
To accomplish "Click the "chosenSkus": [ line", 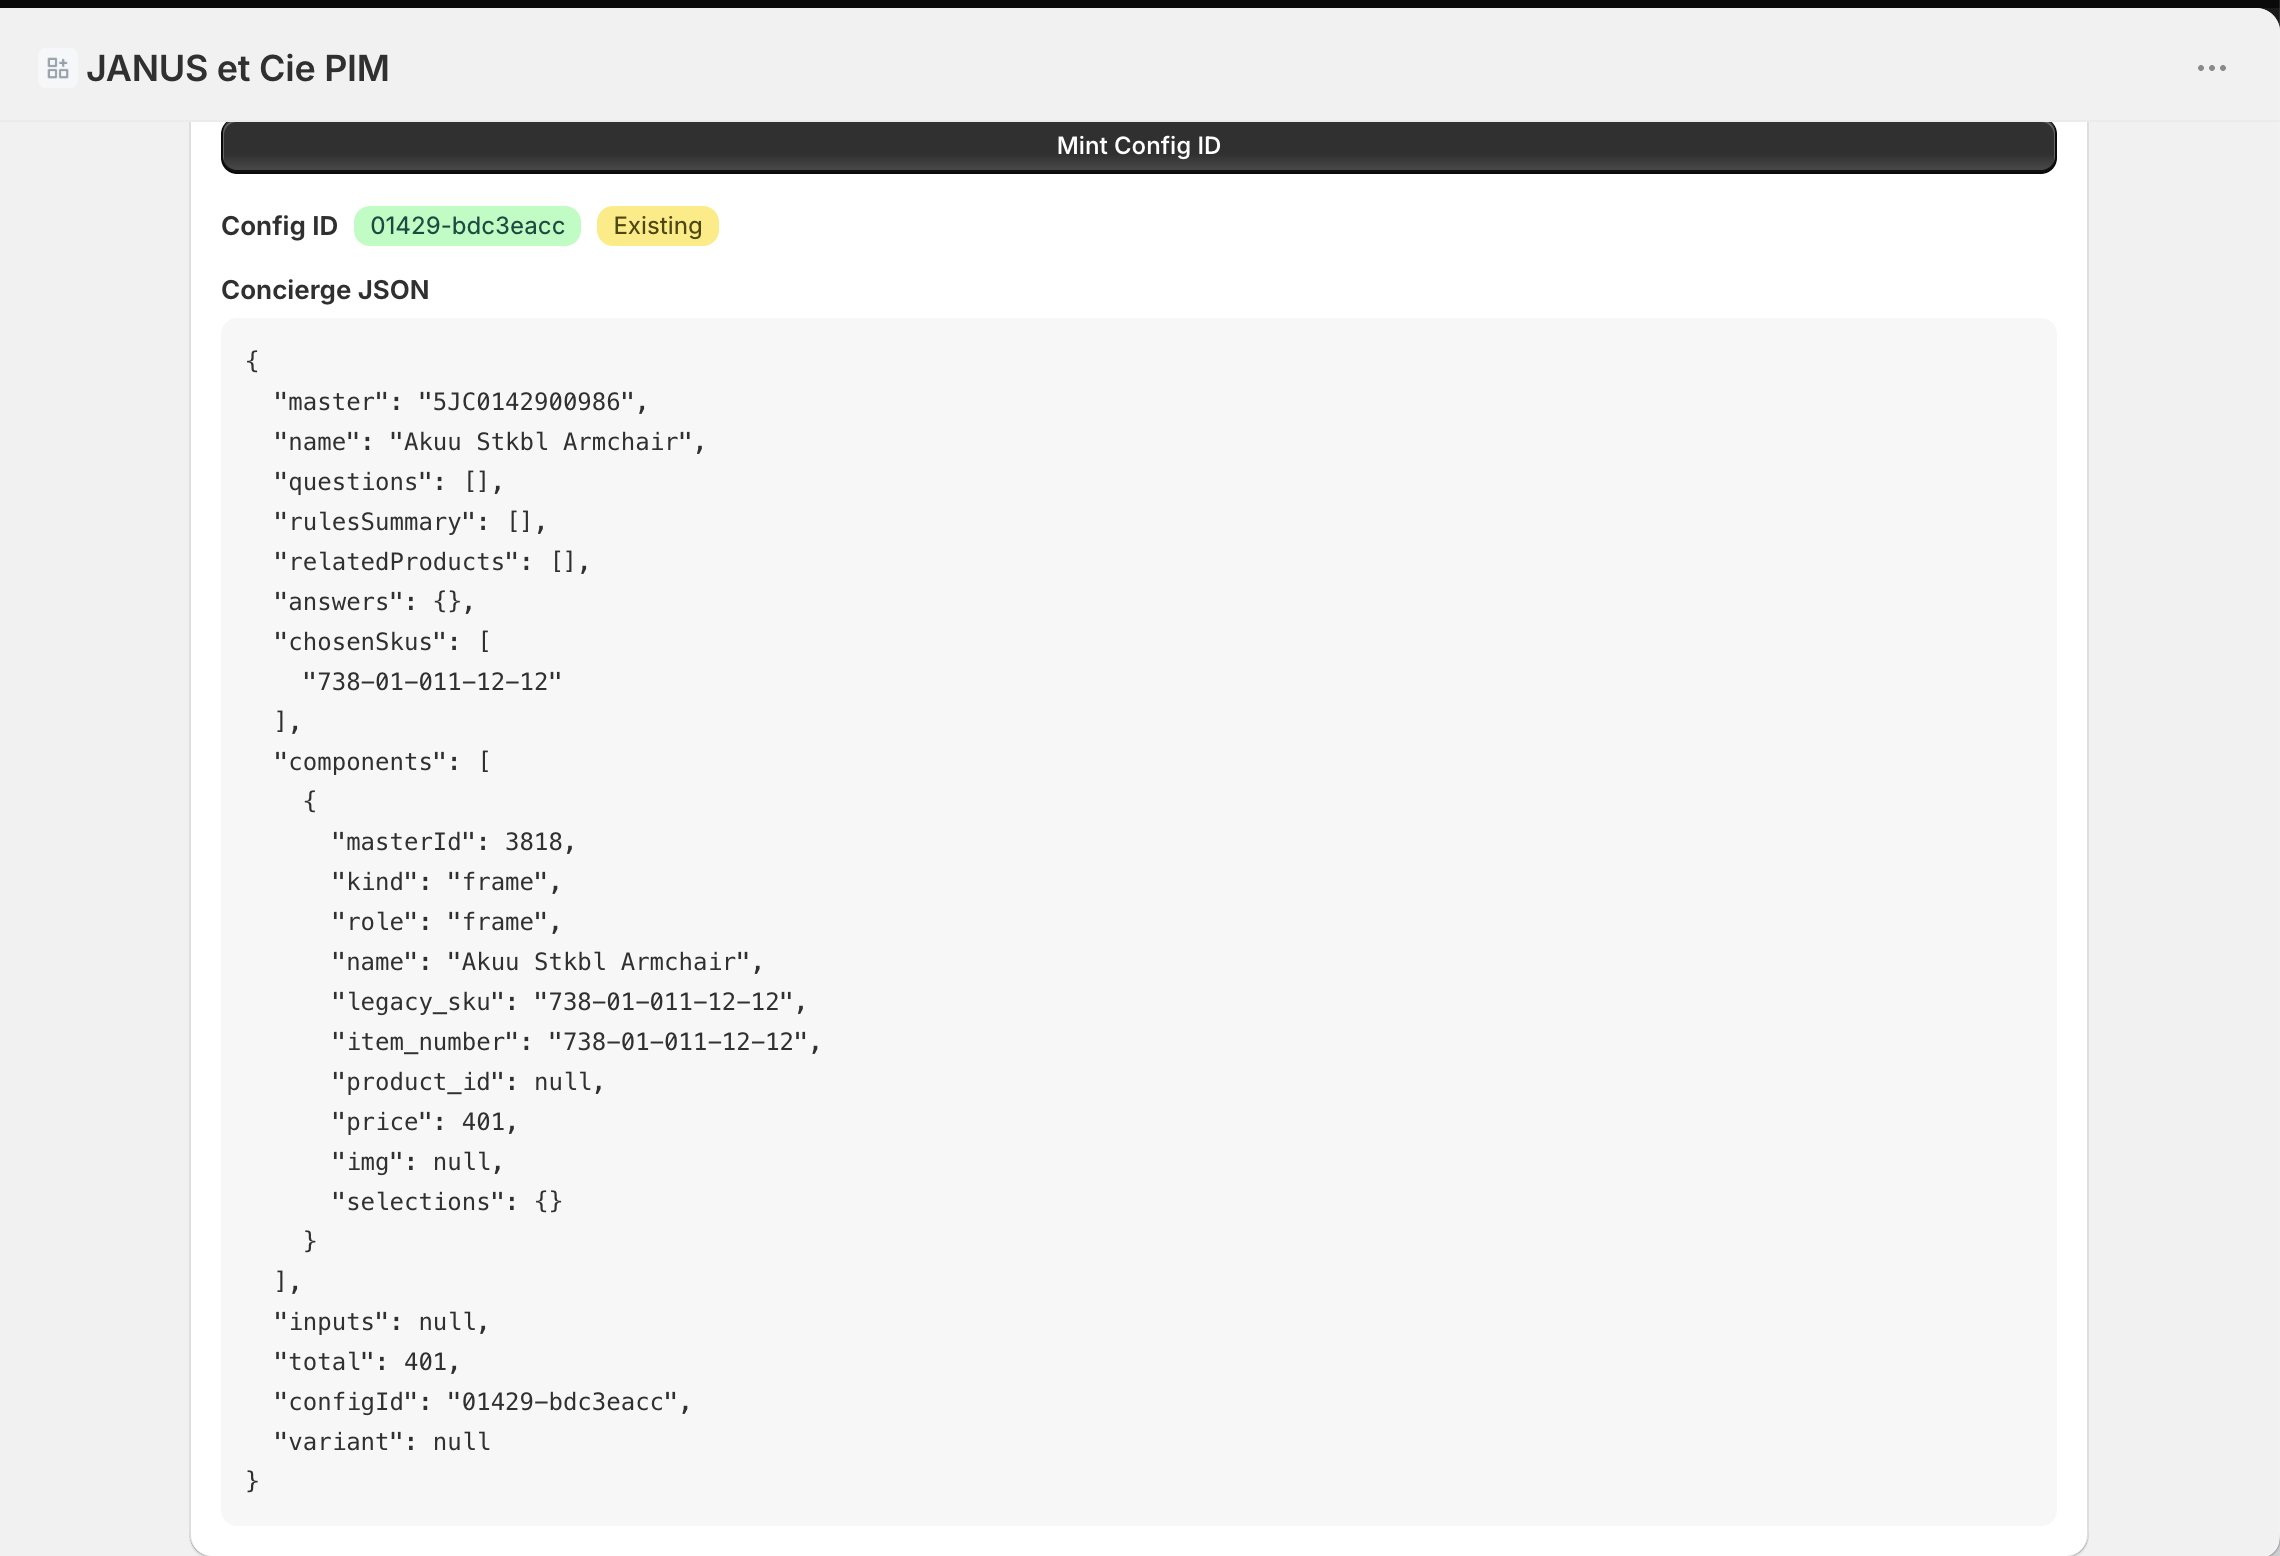I will point(382,642).
